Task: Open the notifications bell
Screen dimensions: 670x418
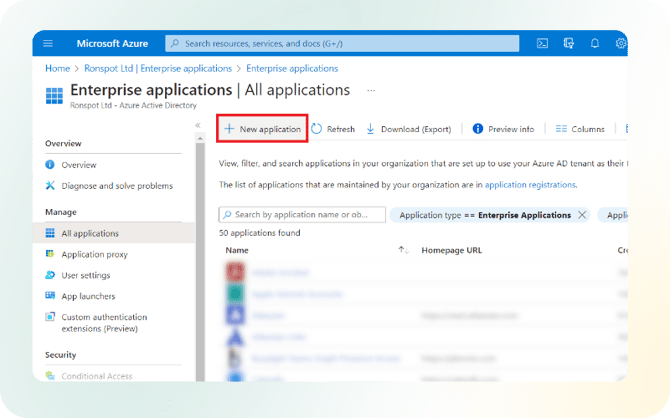Action: (594, 43)
